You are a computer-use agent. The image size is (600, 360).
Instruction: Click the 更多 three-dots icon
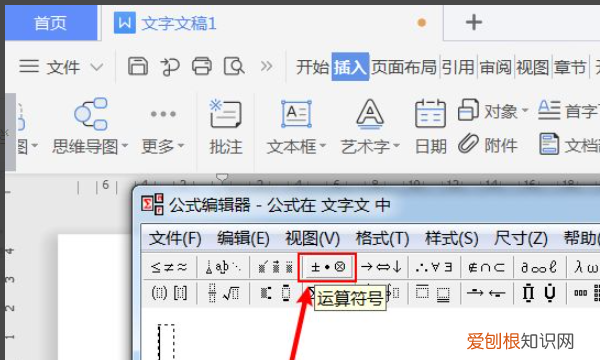click(163, 114)
